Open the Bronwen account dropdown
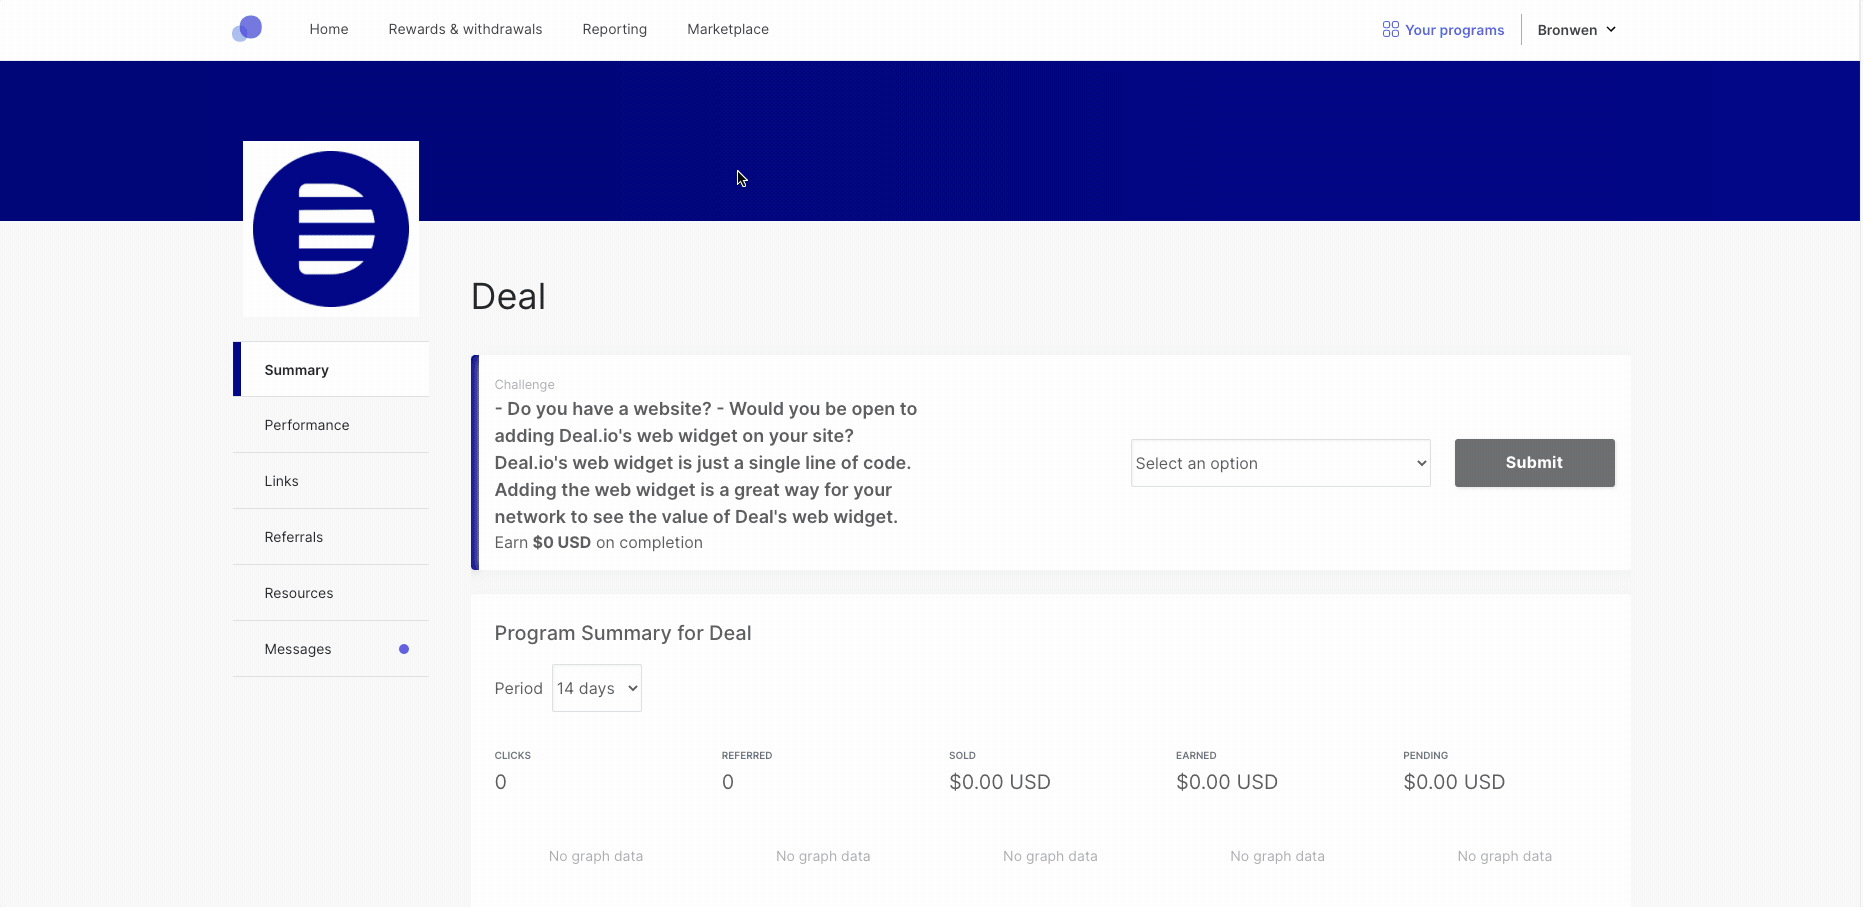The height and width of the screenshot is (907, 1863). 1576,30
